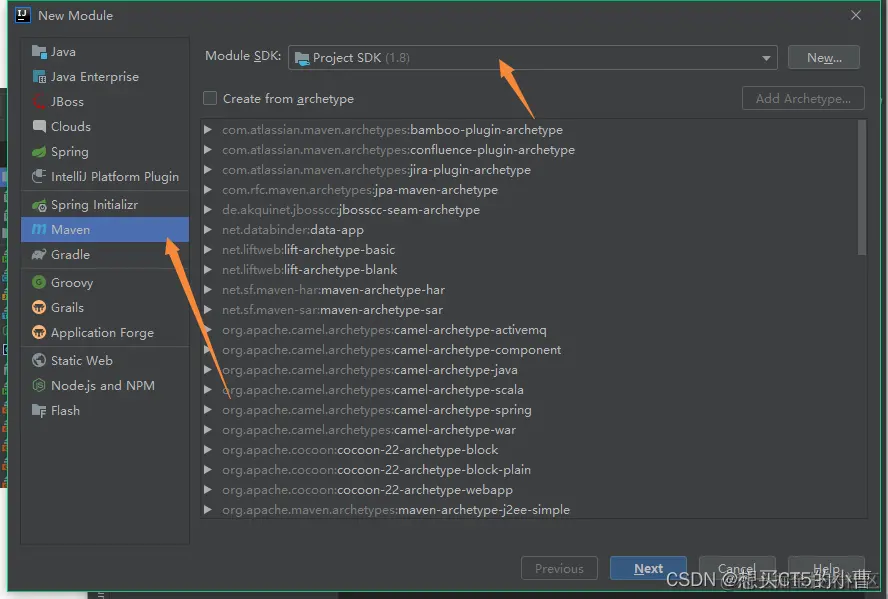Click the Java Enterprise icon
This screenshot has width=888, height=599.
pos(39,76)
